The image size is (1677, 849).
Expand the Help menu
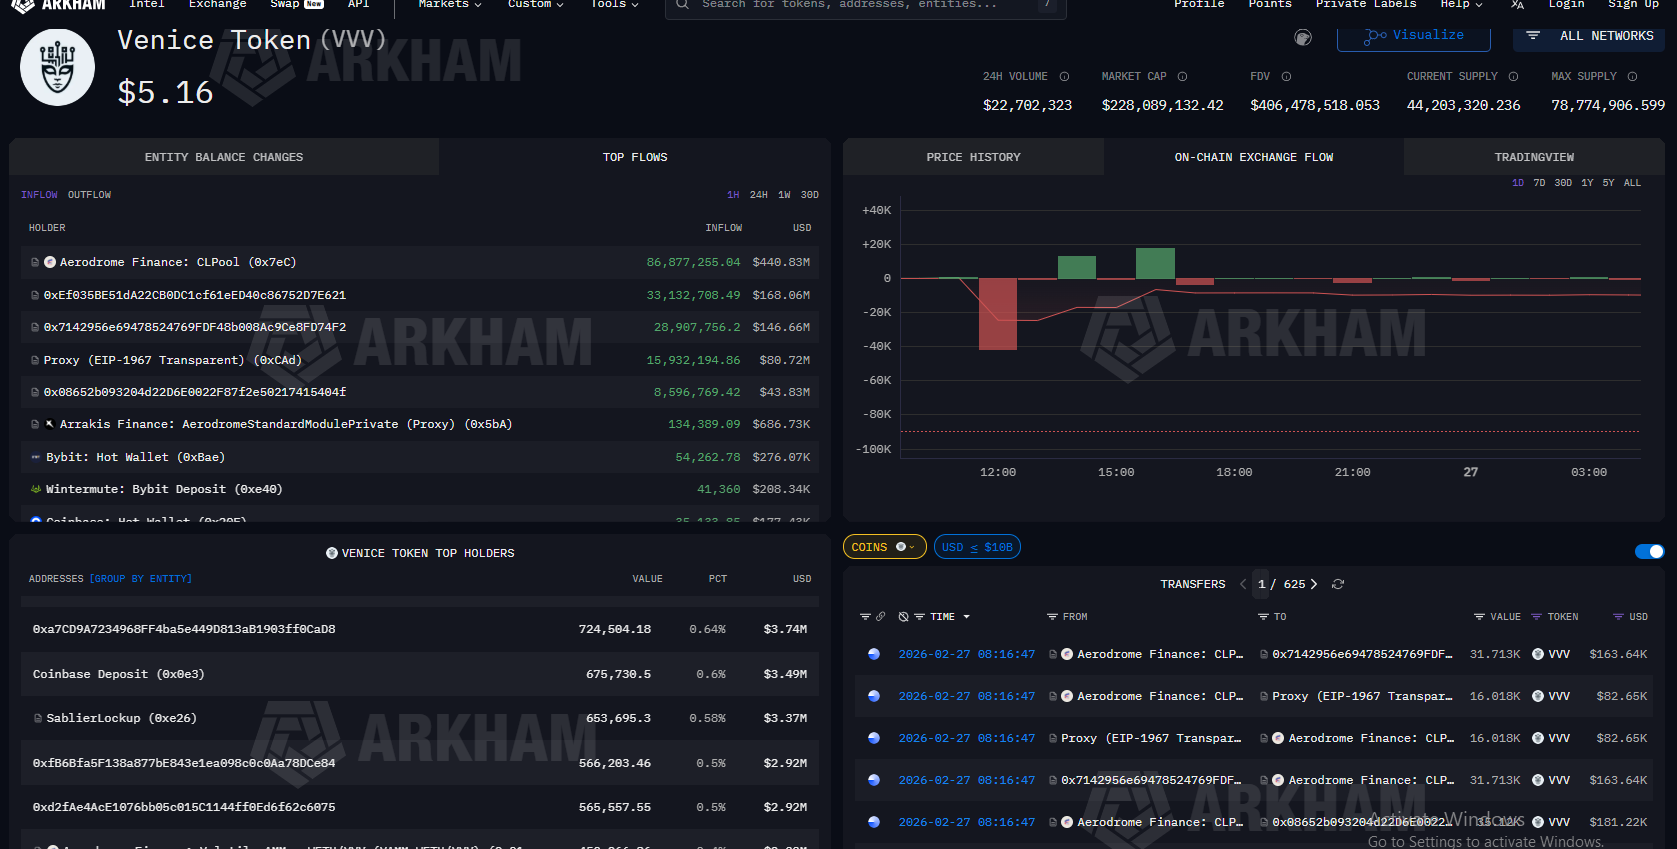pos(1461,4)
